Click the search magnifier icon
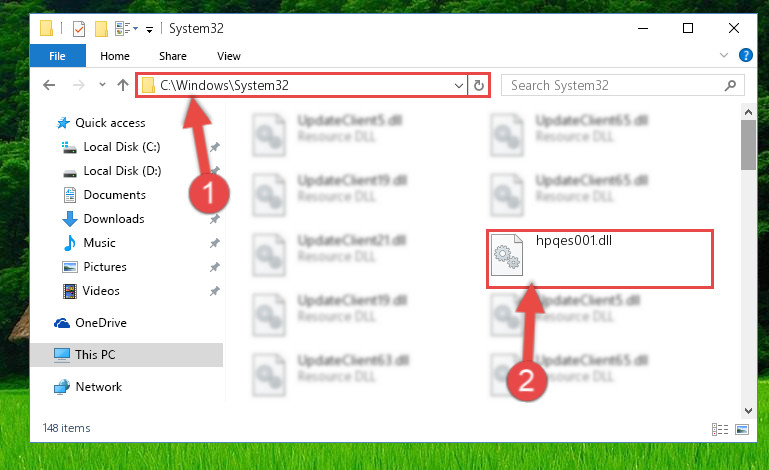Image resolution: width=769 pixels, height=470 pixels. pyautogui.click(x=730, y=85)
